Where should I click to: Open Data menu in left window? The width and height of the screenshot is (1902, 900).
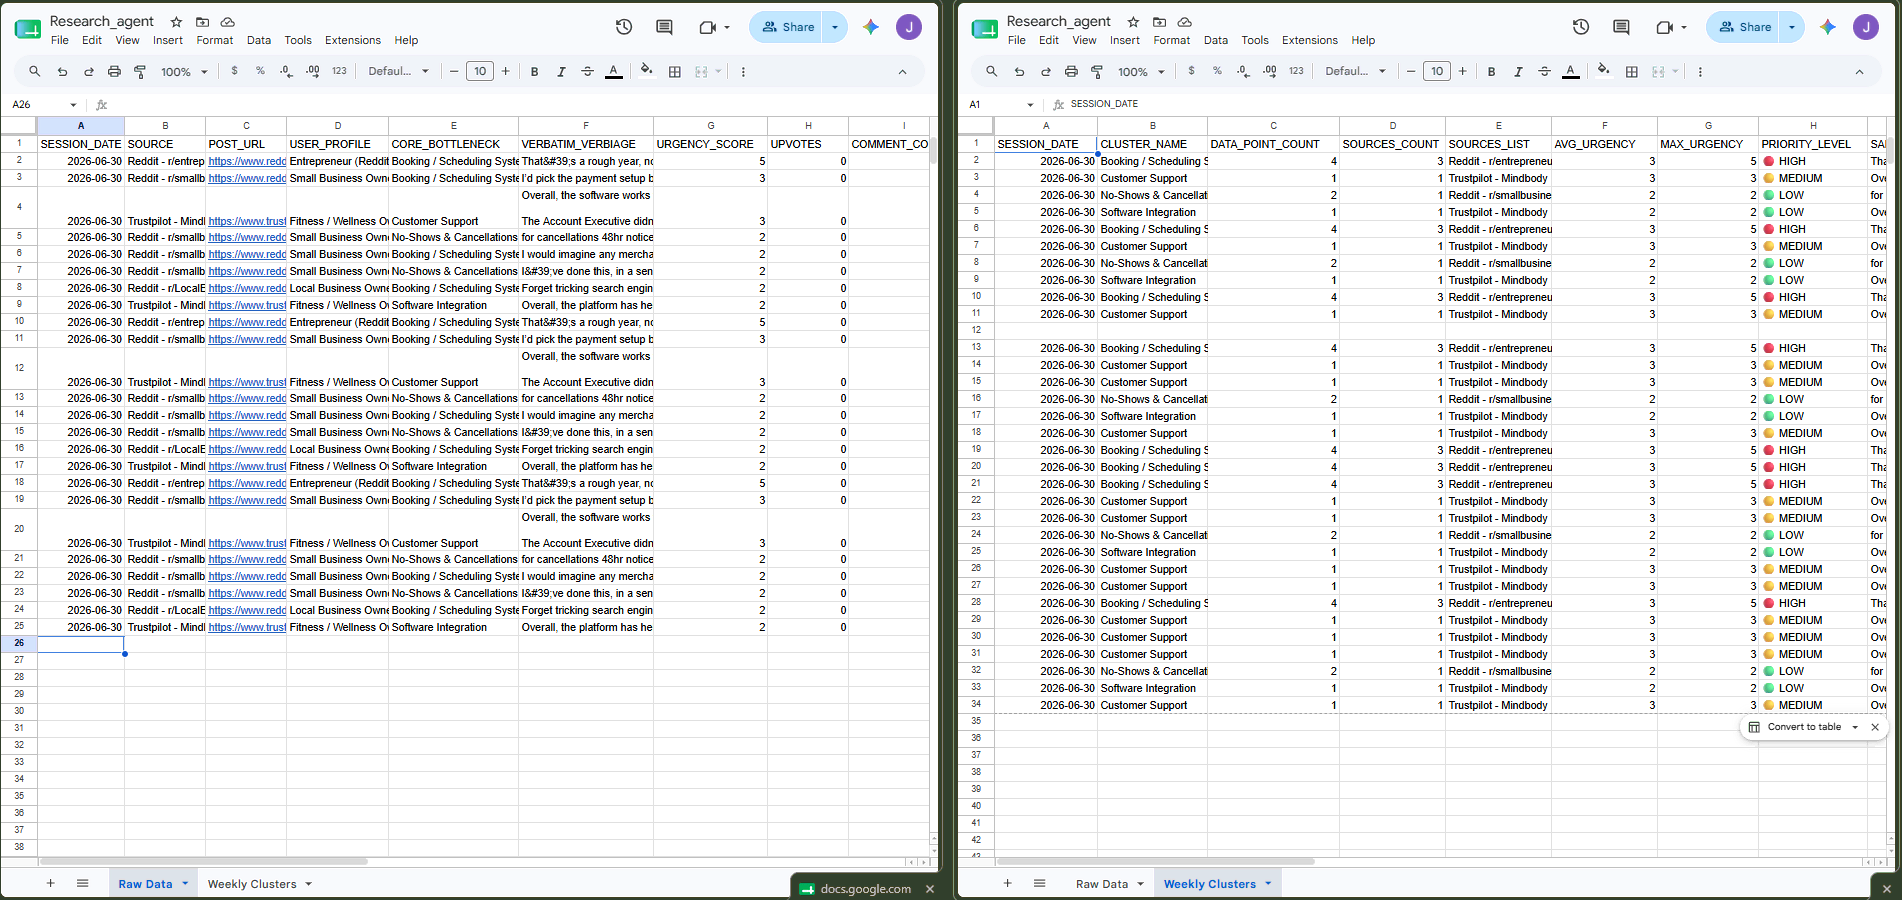click(259, 41)
